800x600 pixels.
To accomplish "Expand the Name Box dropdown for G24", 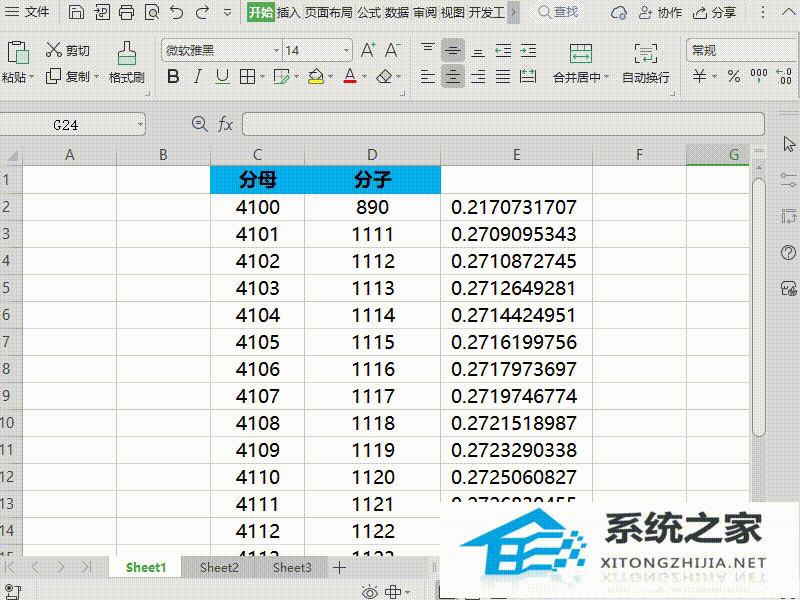I will [x=140, y=124].
